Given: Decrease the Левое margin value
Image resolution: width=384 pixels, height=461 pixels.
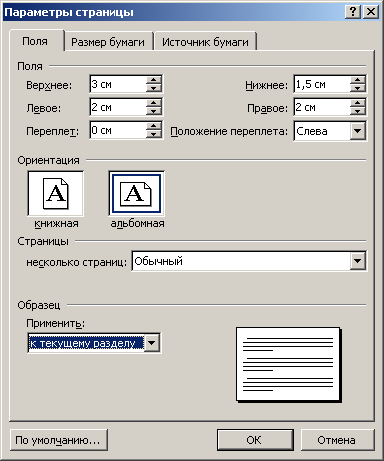Looking at the screenshot, I should (x=154, y=111).
